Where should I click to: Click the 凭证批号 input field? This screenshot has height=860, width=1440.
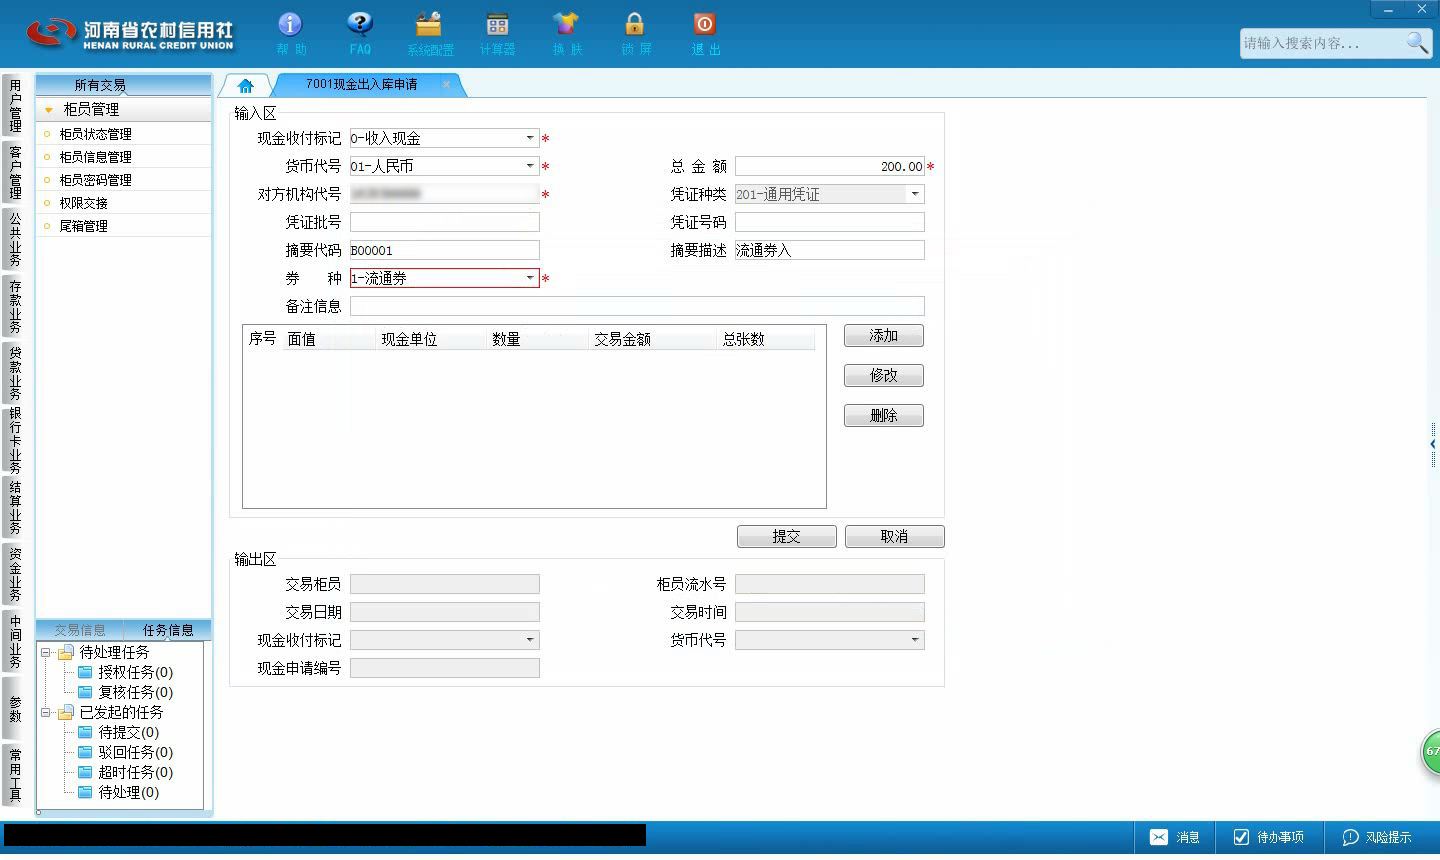(445, 222)
